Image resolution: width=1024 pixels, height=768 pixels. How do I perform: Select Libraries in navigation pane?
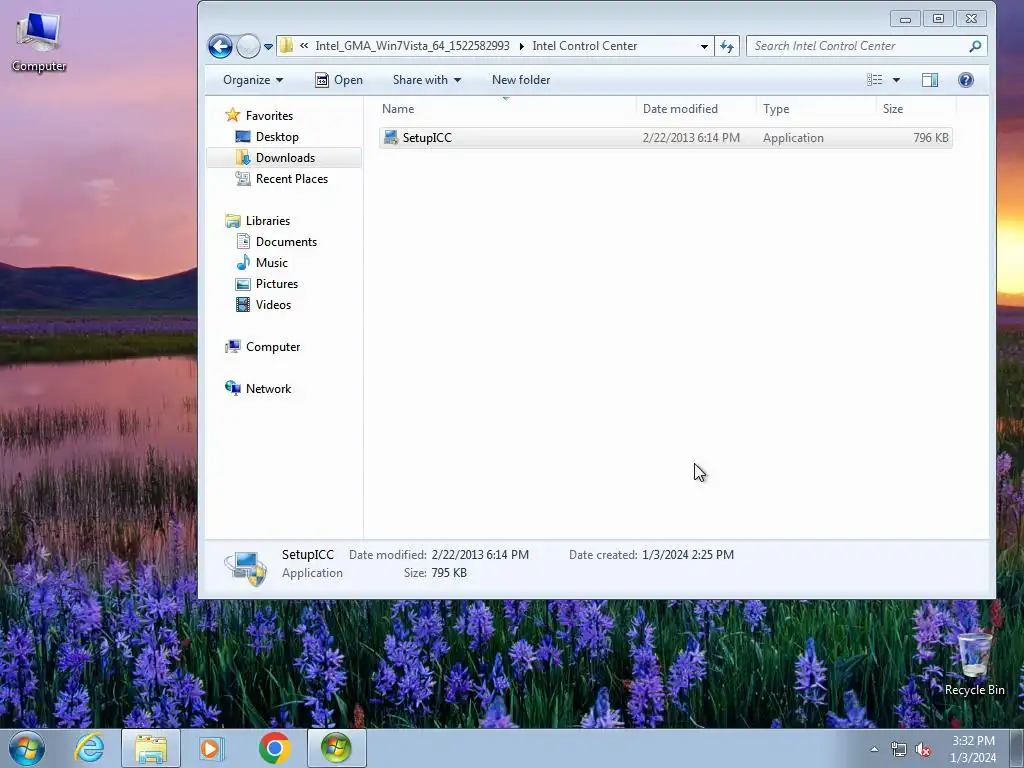coord(268,221)
